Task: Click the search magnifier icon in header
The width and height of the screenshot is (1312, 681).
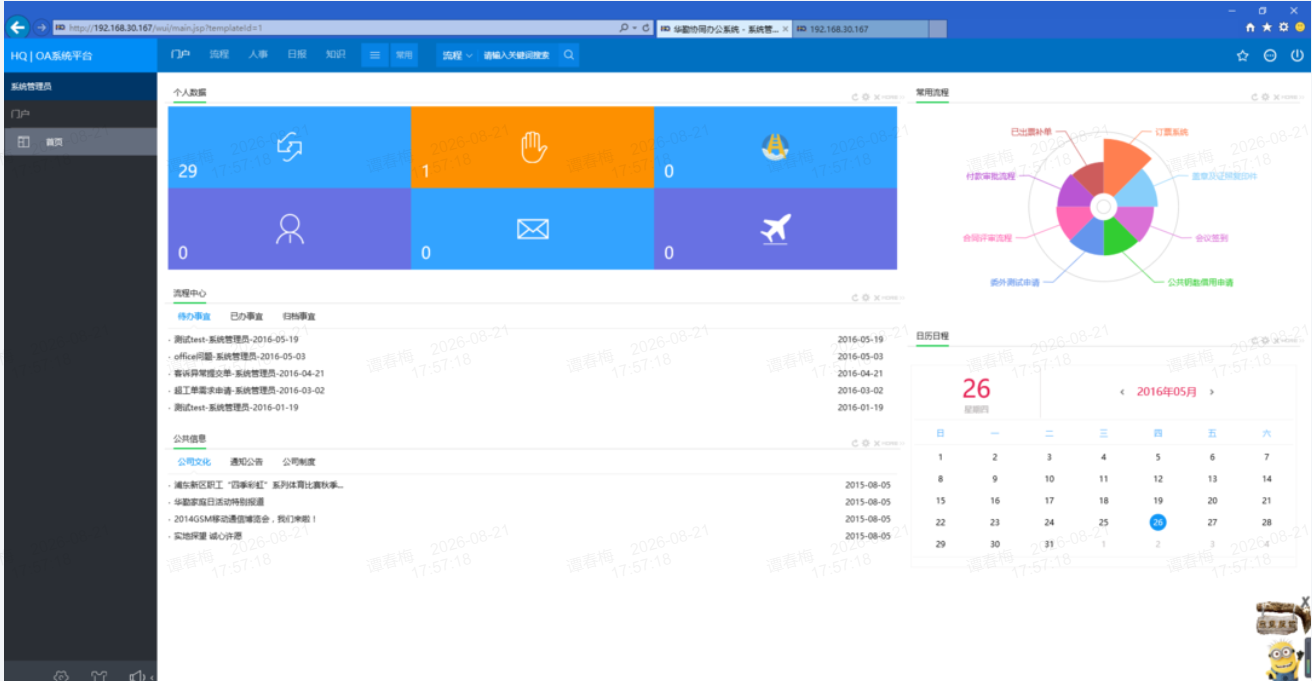Action: (x=569, y=56)
